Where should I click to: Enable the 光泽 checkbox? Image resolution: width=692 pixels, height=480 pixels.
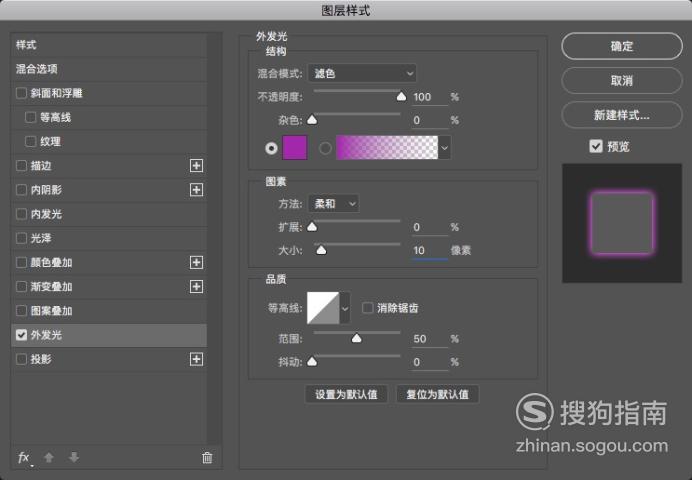pos(21,239)
